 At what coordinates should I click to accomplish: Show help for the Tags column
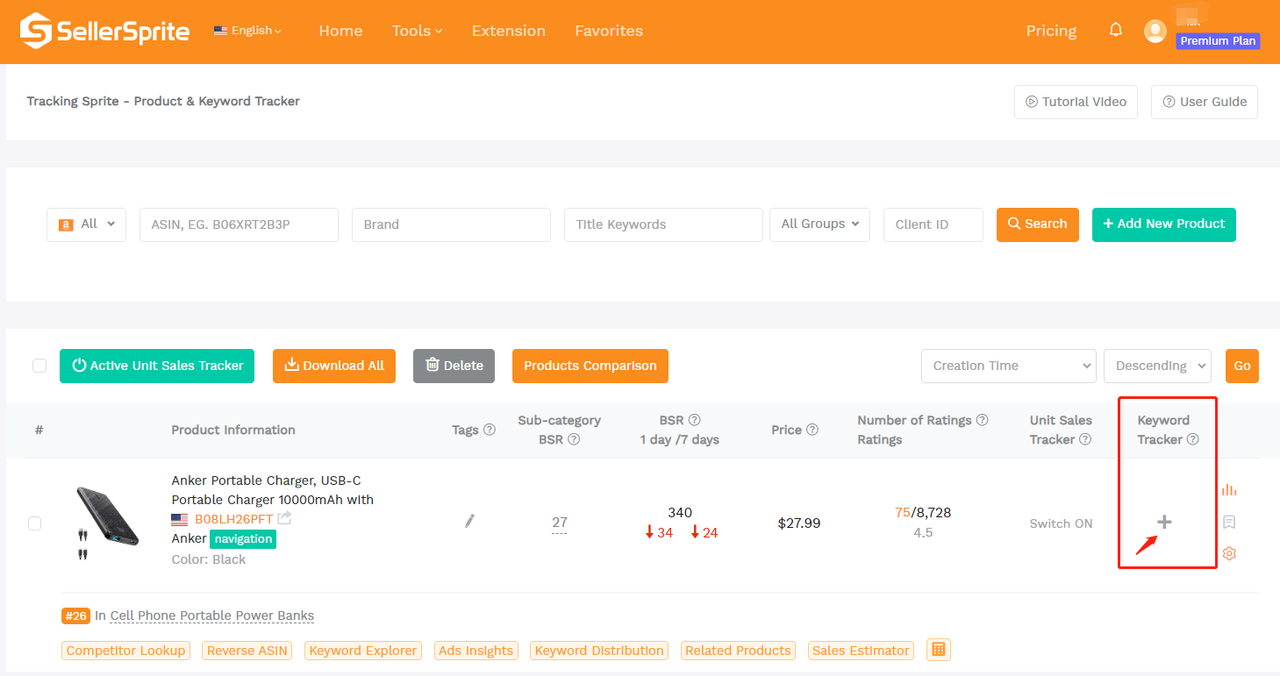[489, 430]
